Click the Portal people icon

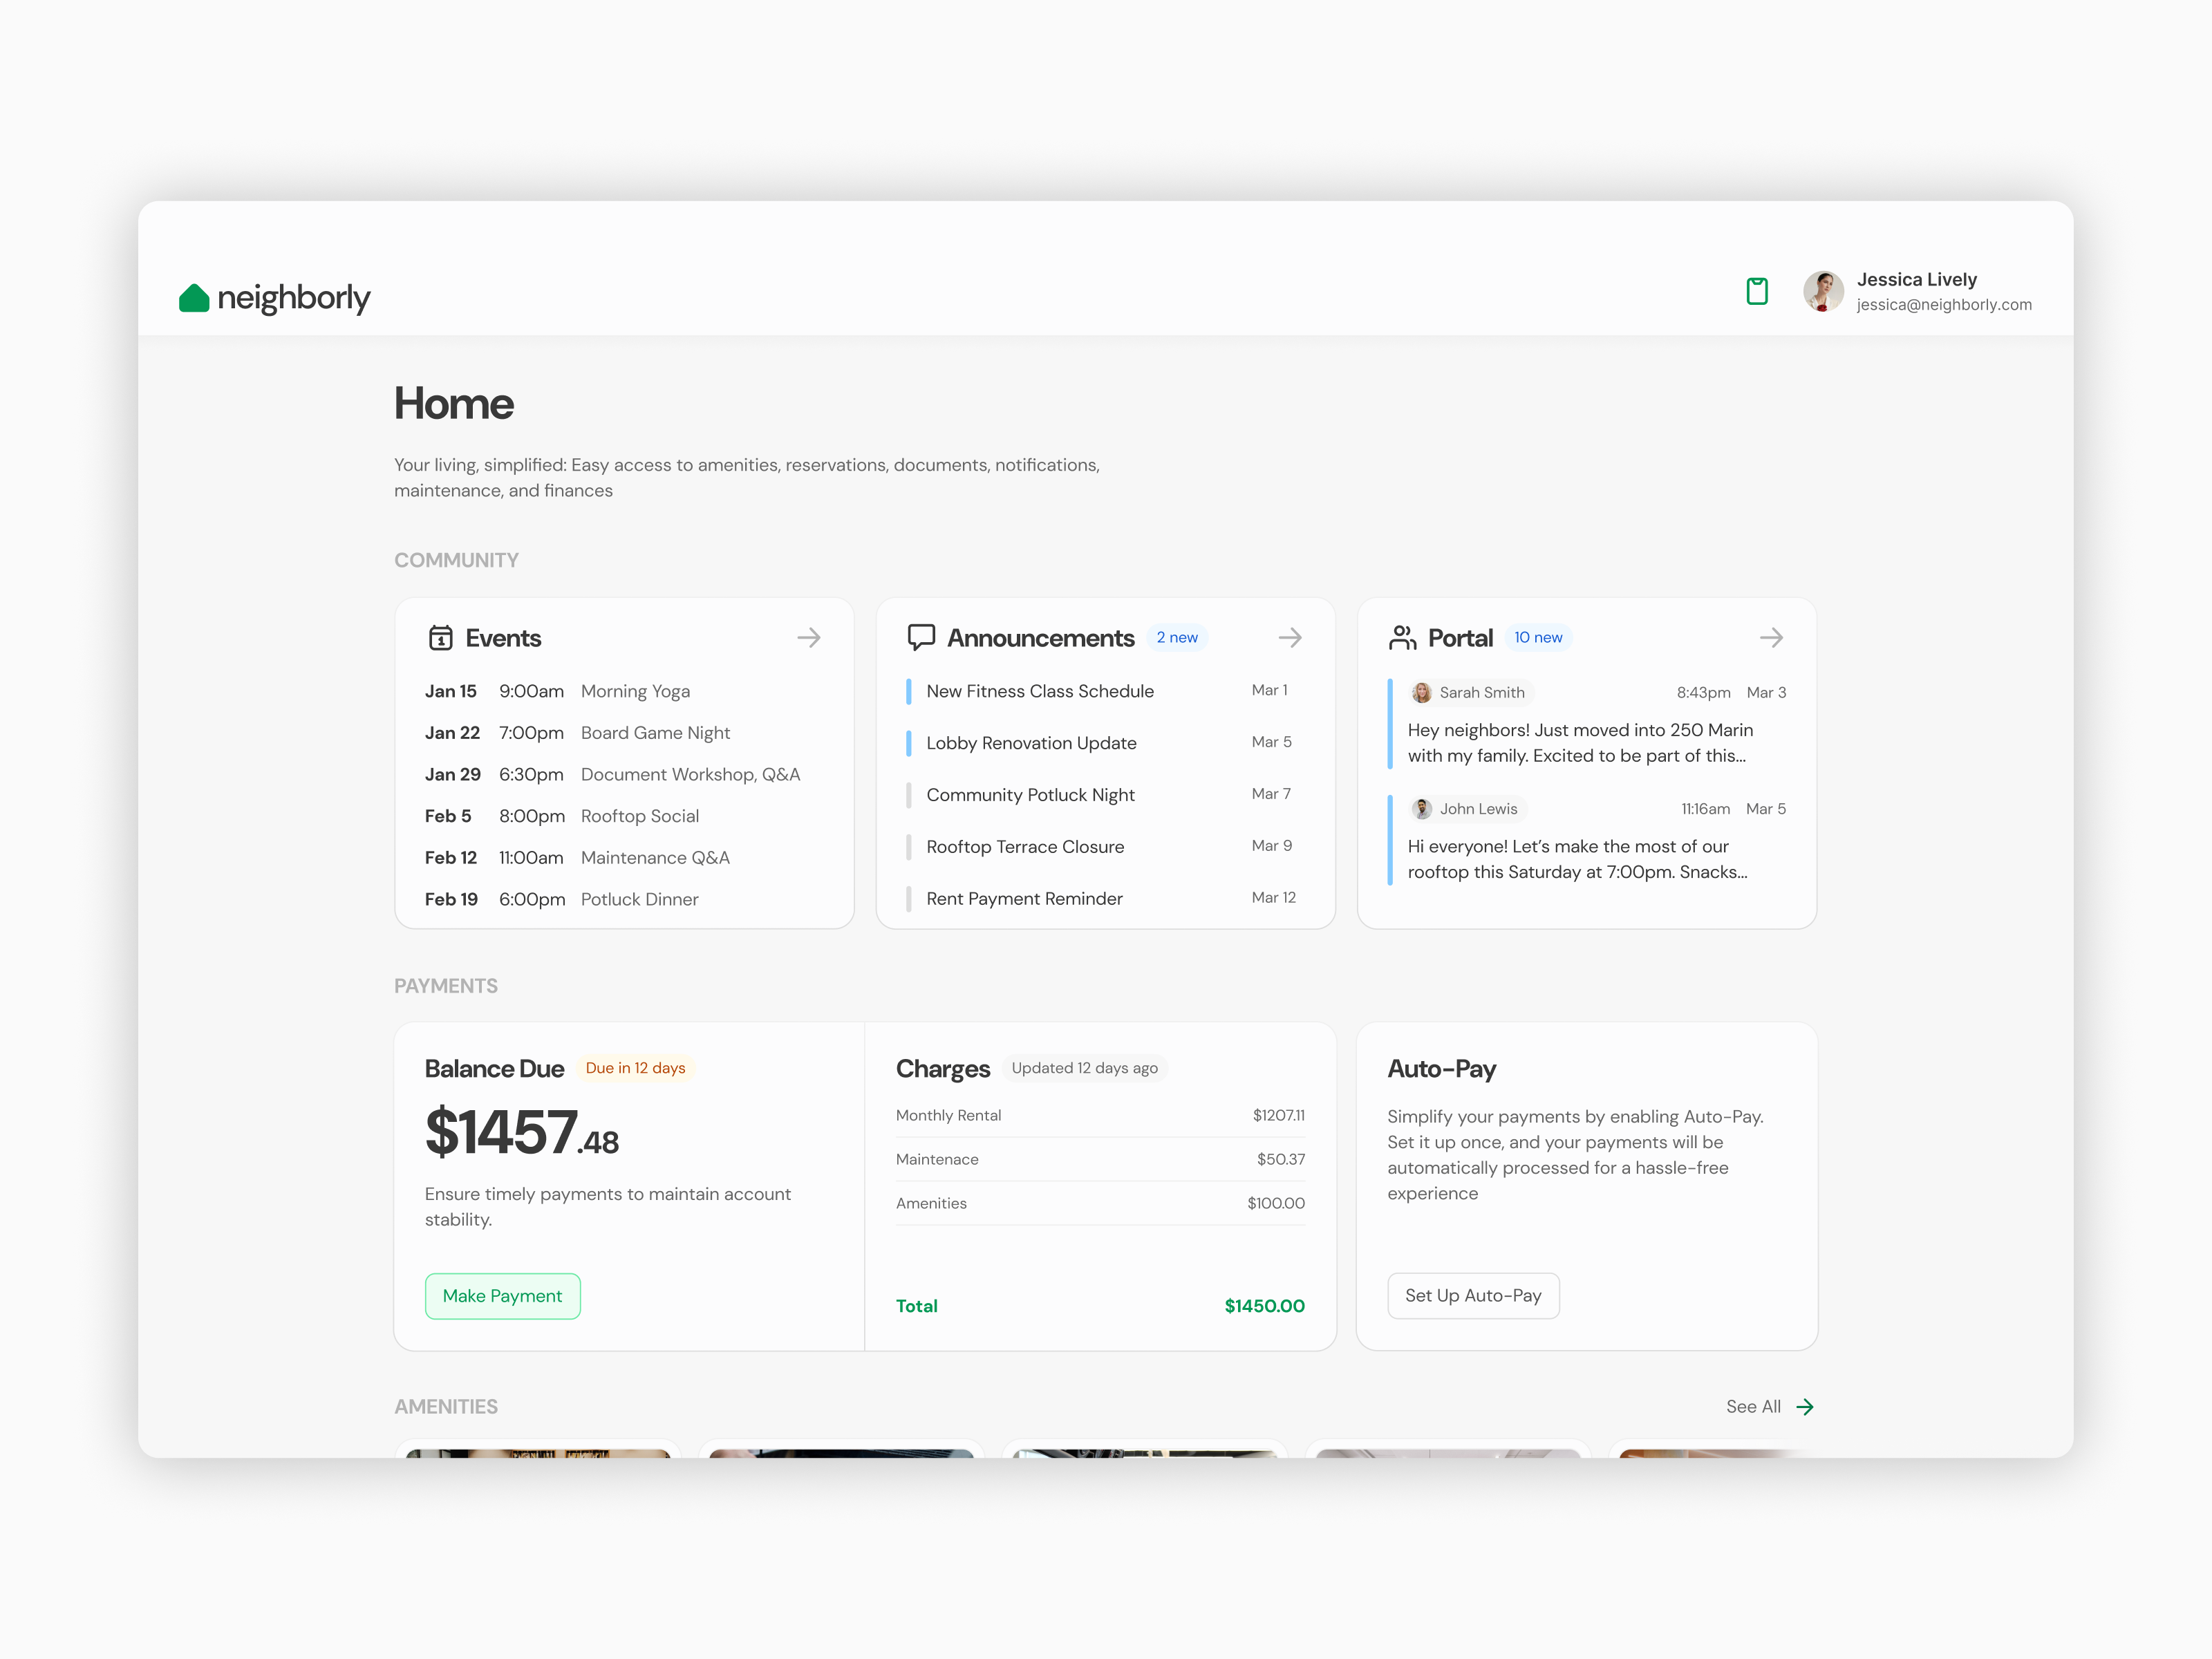pos(1402,638)
